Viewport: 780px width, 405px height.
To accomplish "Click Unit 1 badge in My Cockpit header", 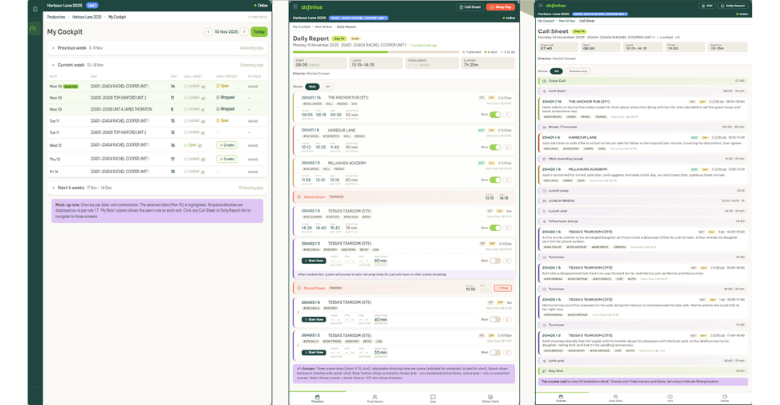I will 92,5.
